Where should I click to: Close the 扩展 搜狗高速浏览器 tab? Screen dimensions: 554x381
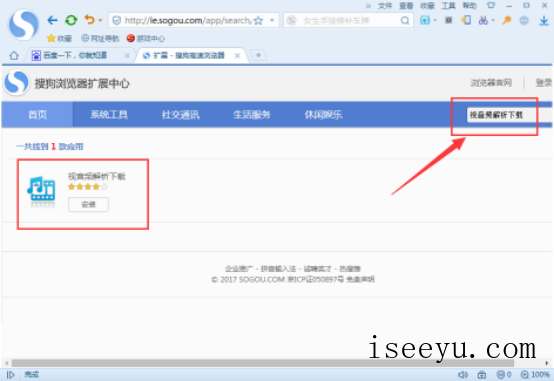click(237, 55)
